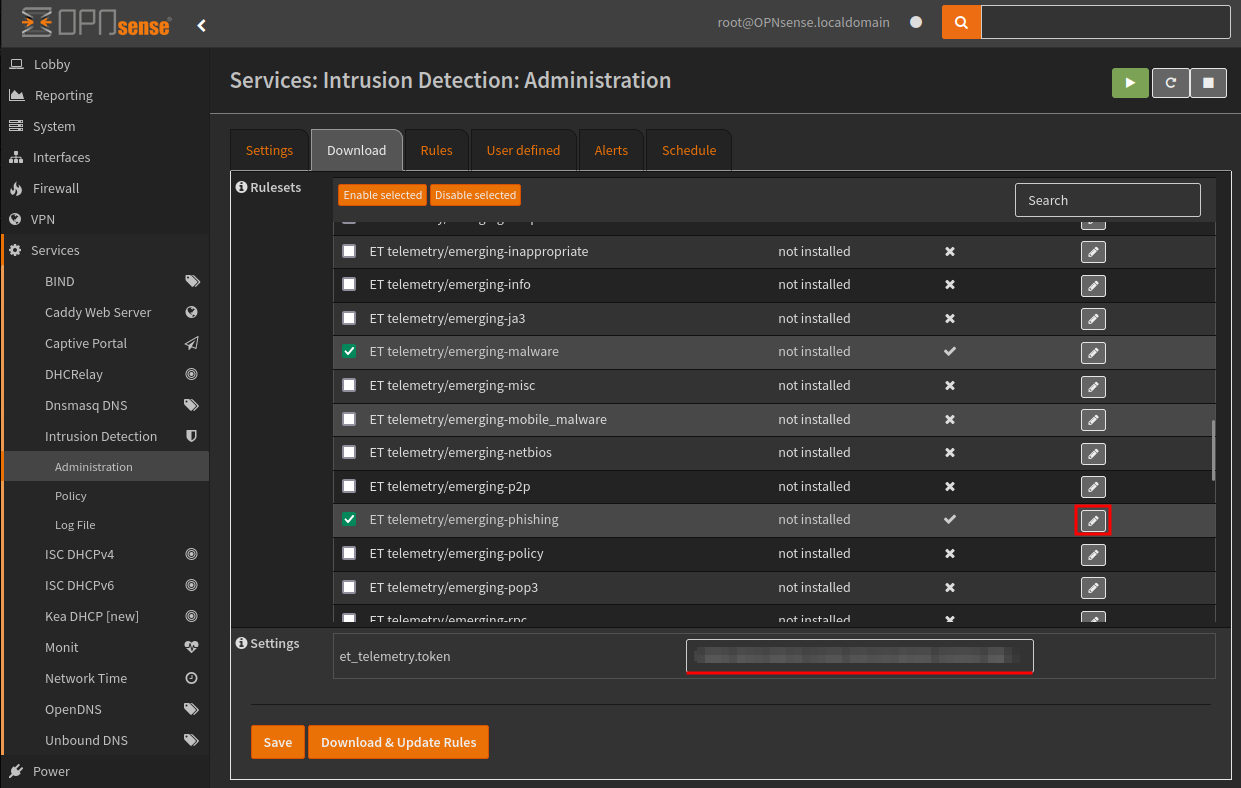Image resolution: width=1241 pixels, height=788 pixels.
Task: Click Enable selected button
Action: (382, 195)
